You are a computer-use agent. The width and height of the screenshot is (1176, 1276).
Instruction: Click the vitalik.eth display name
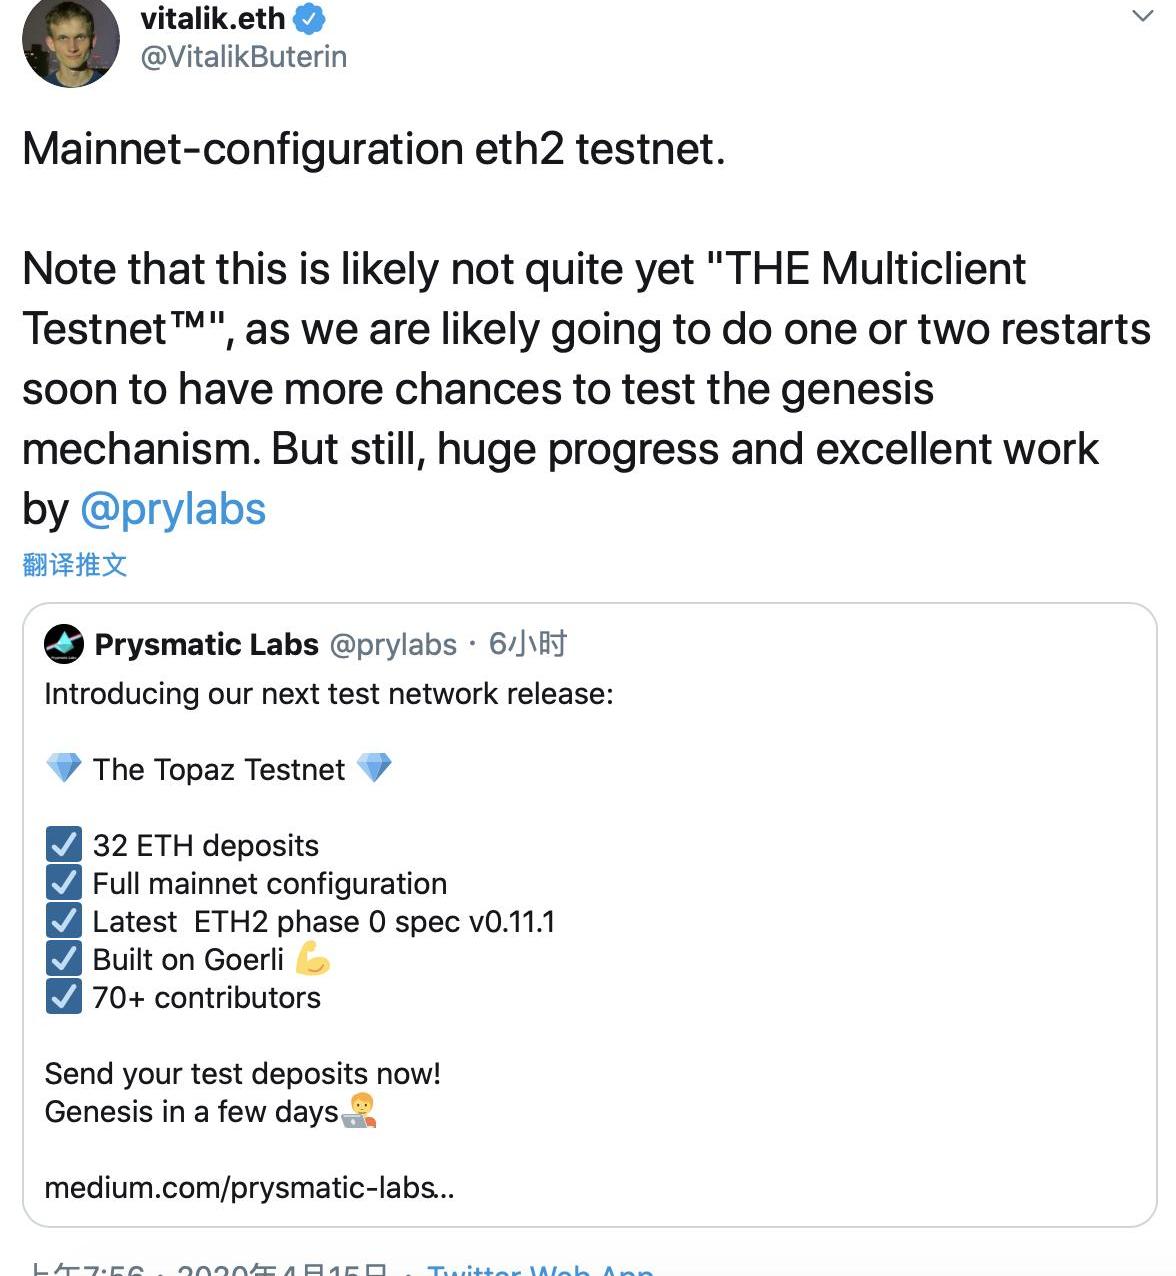[x=213, y=18]
